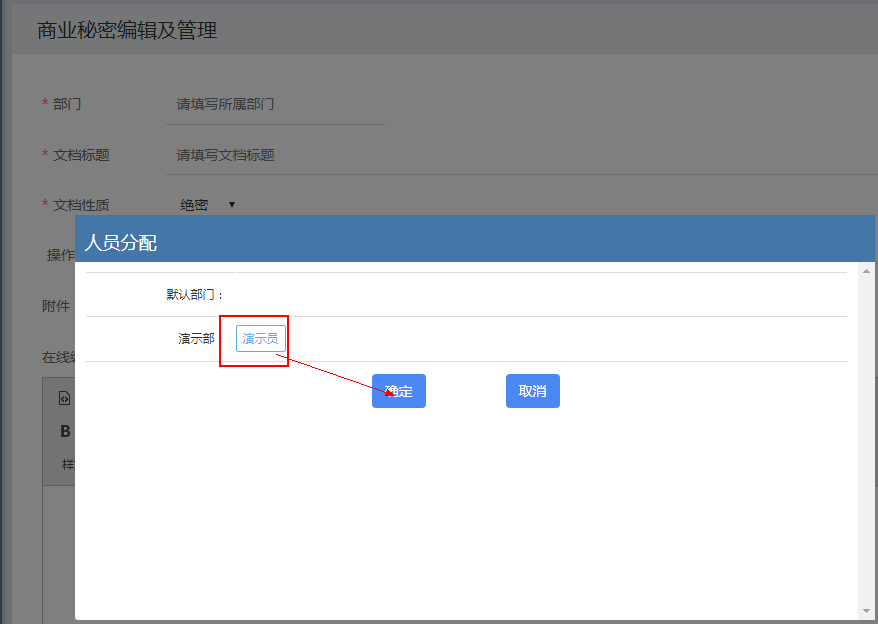Click the 演示部 department label
The image size is (878, 624).
point(197,338)
